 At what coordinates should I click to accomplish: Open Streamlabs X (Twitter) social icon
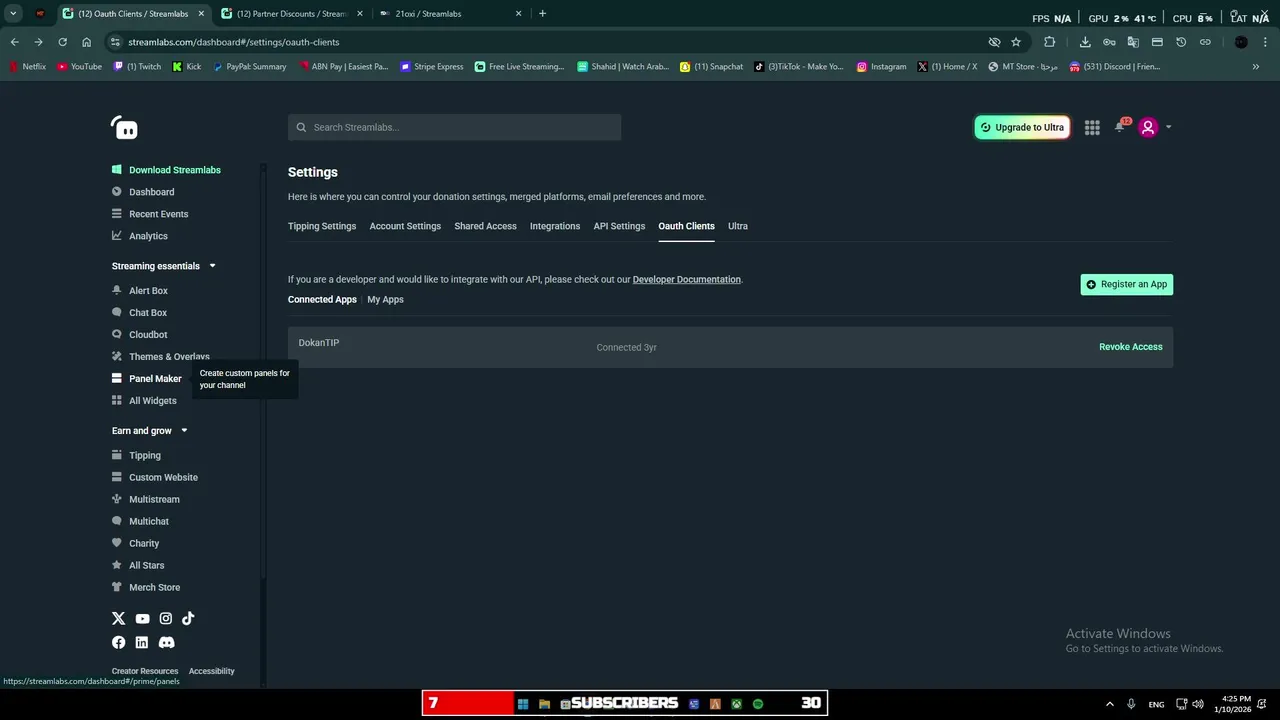tap(118, 618)
